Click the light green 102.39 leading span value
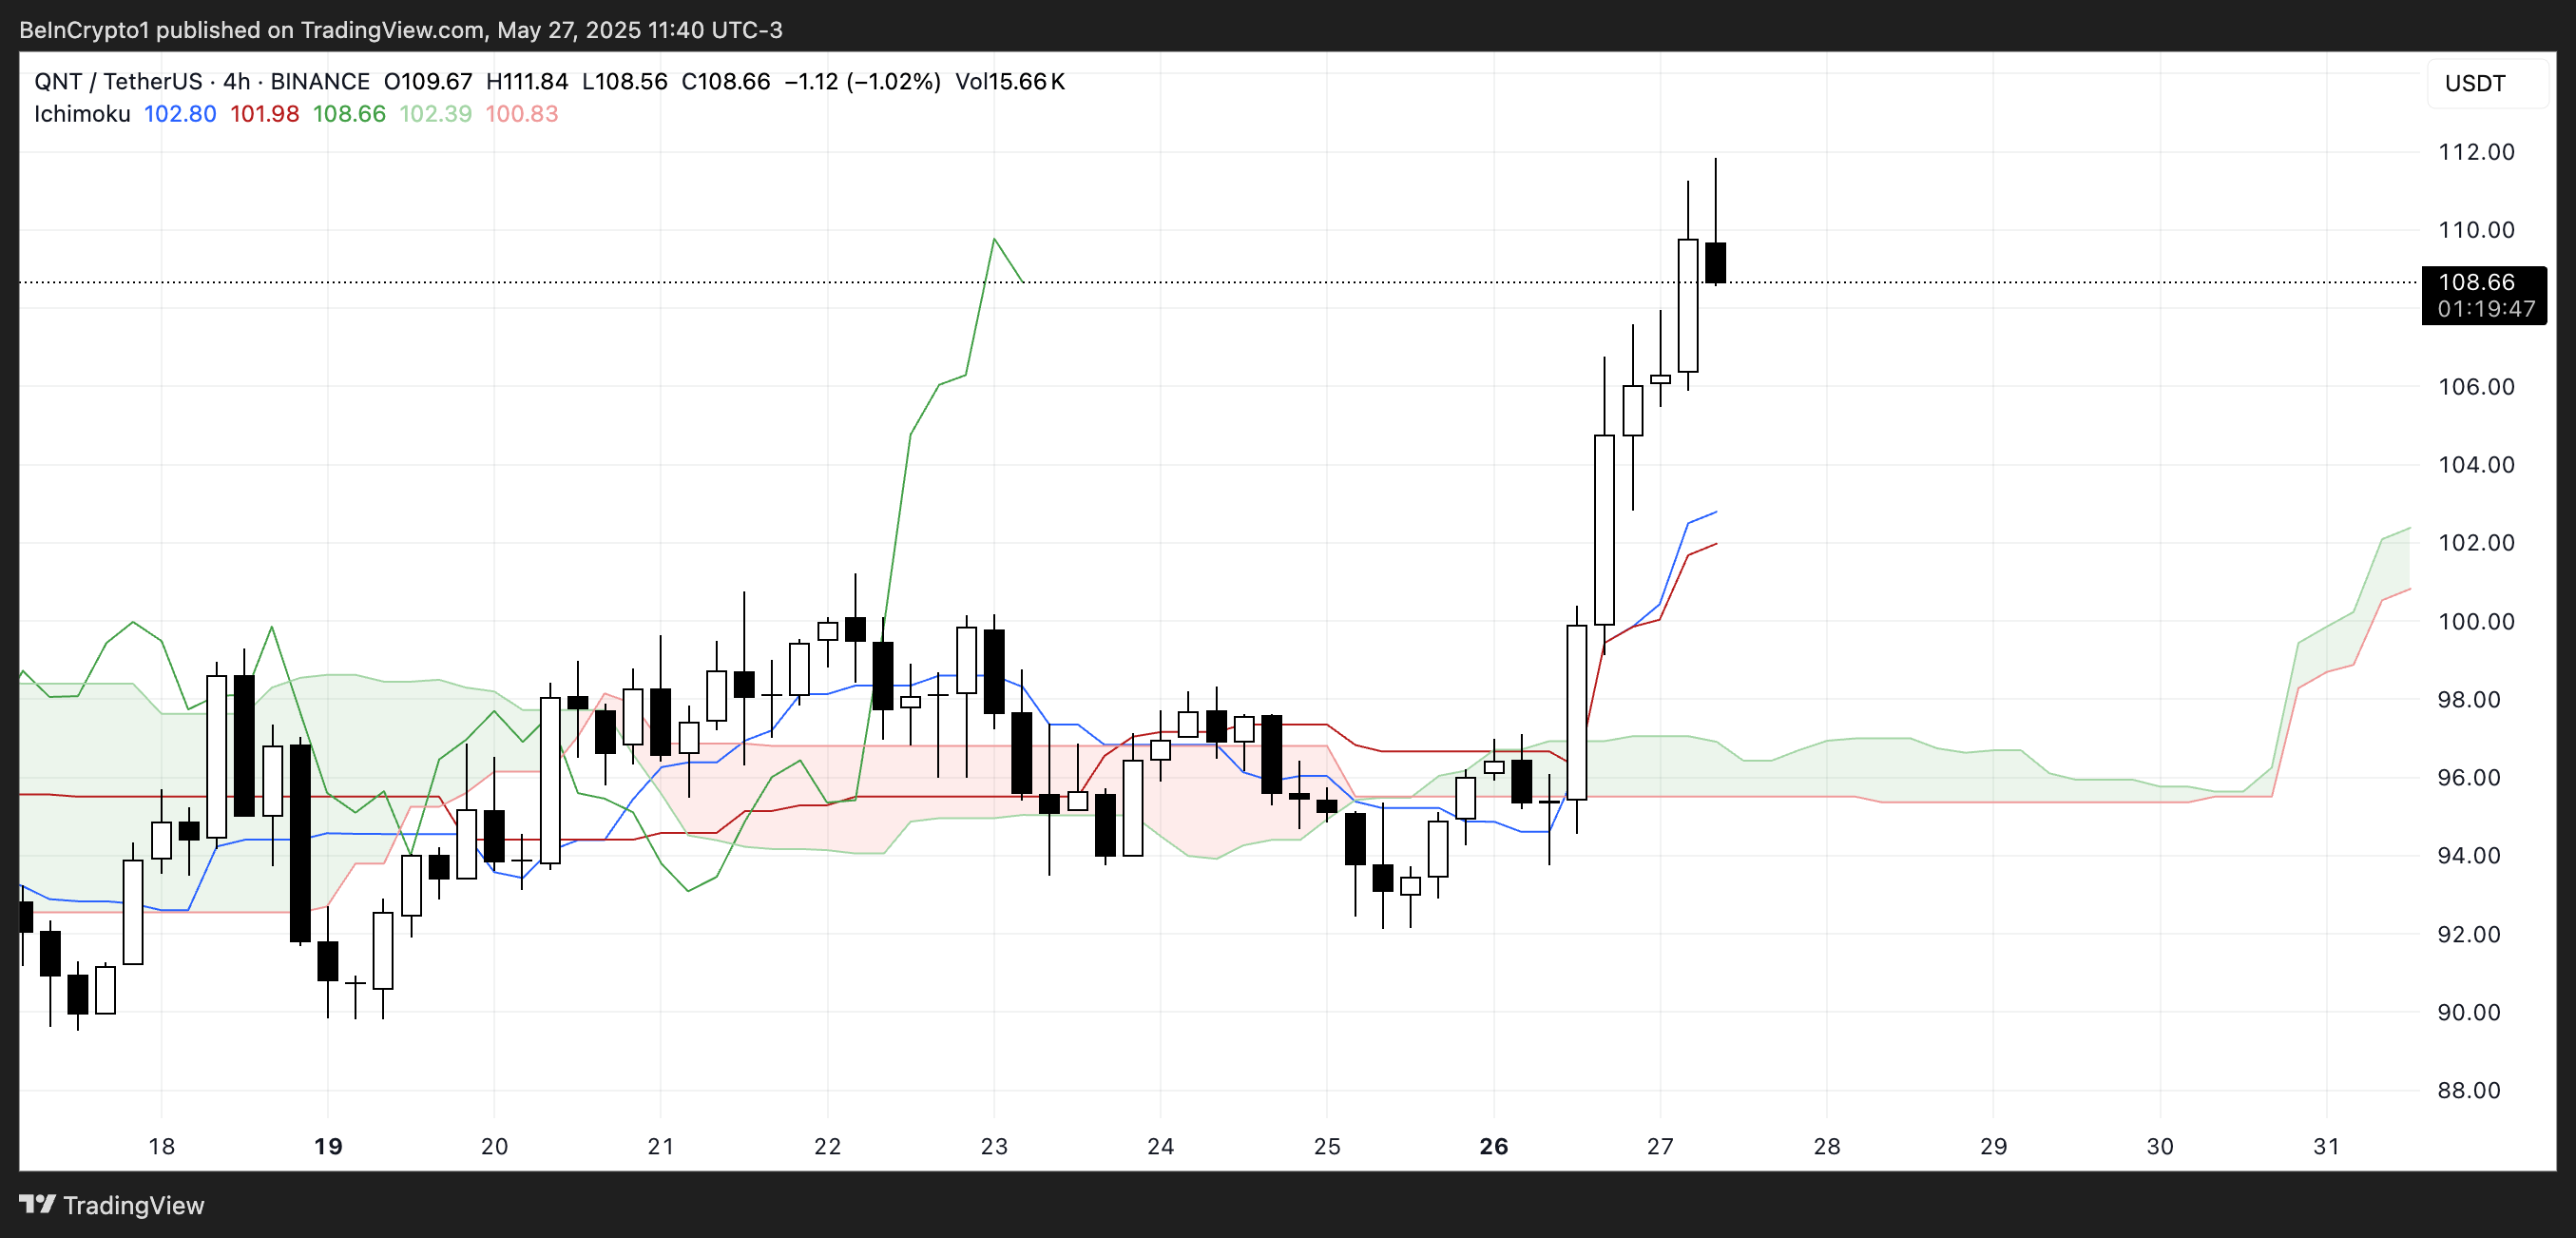The width and height of the screenshot is (2576, 1238). 435,114
